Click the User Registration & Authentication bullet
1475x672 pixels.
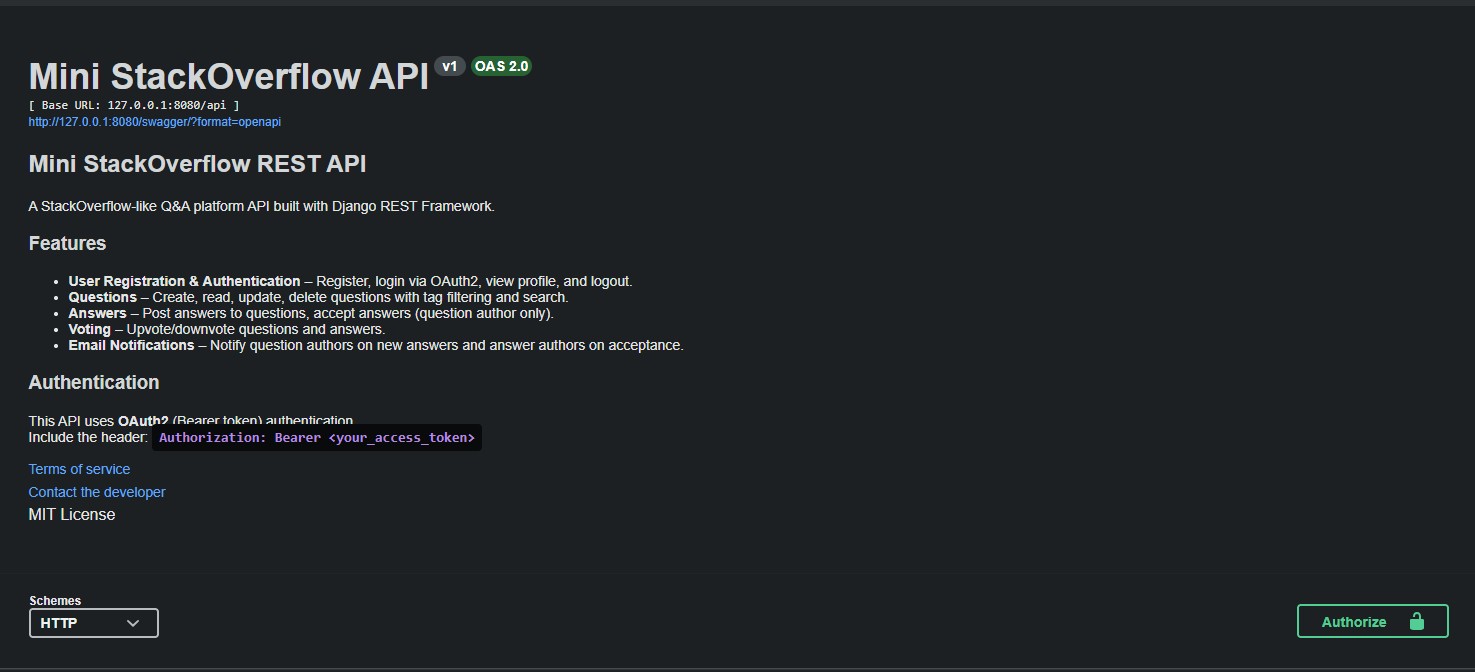pos(350,281)
